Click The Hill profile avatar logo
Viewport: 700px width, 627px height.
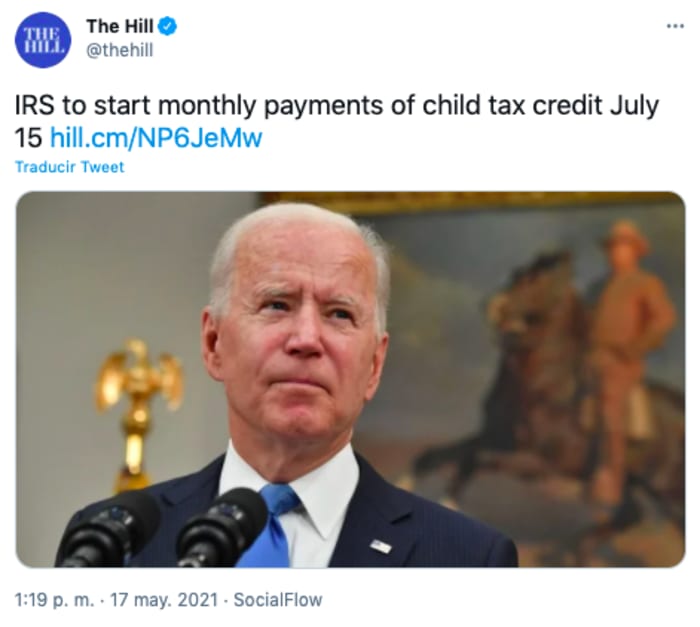[42, 40]
